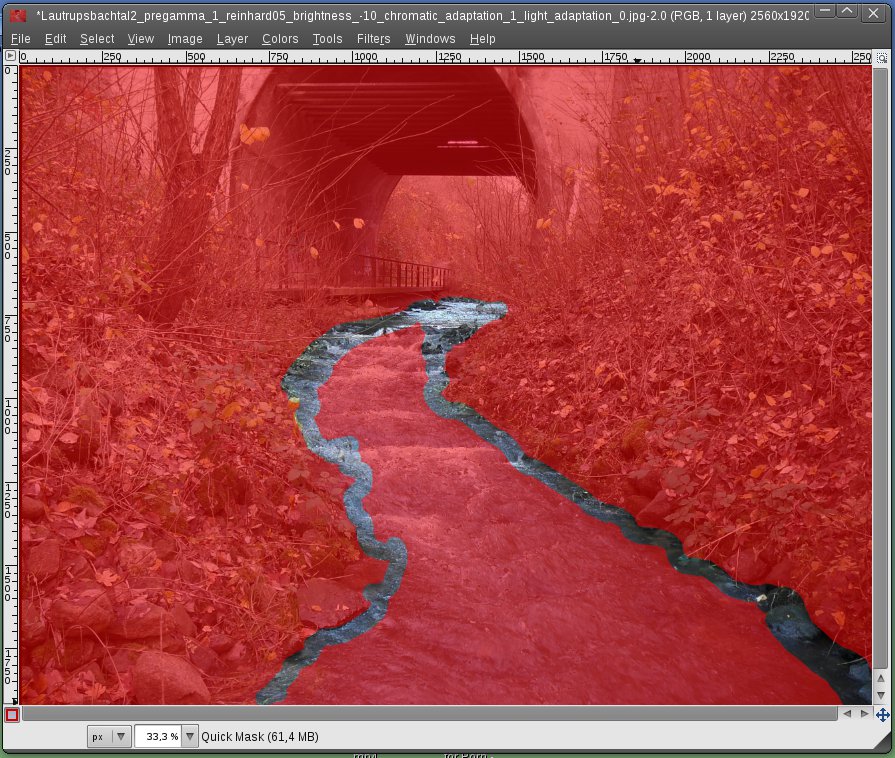This screenshot has height=758, width=895.
Task: Click the 33,3 % zoom field
Action: (158, 736)
